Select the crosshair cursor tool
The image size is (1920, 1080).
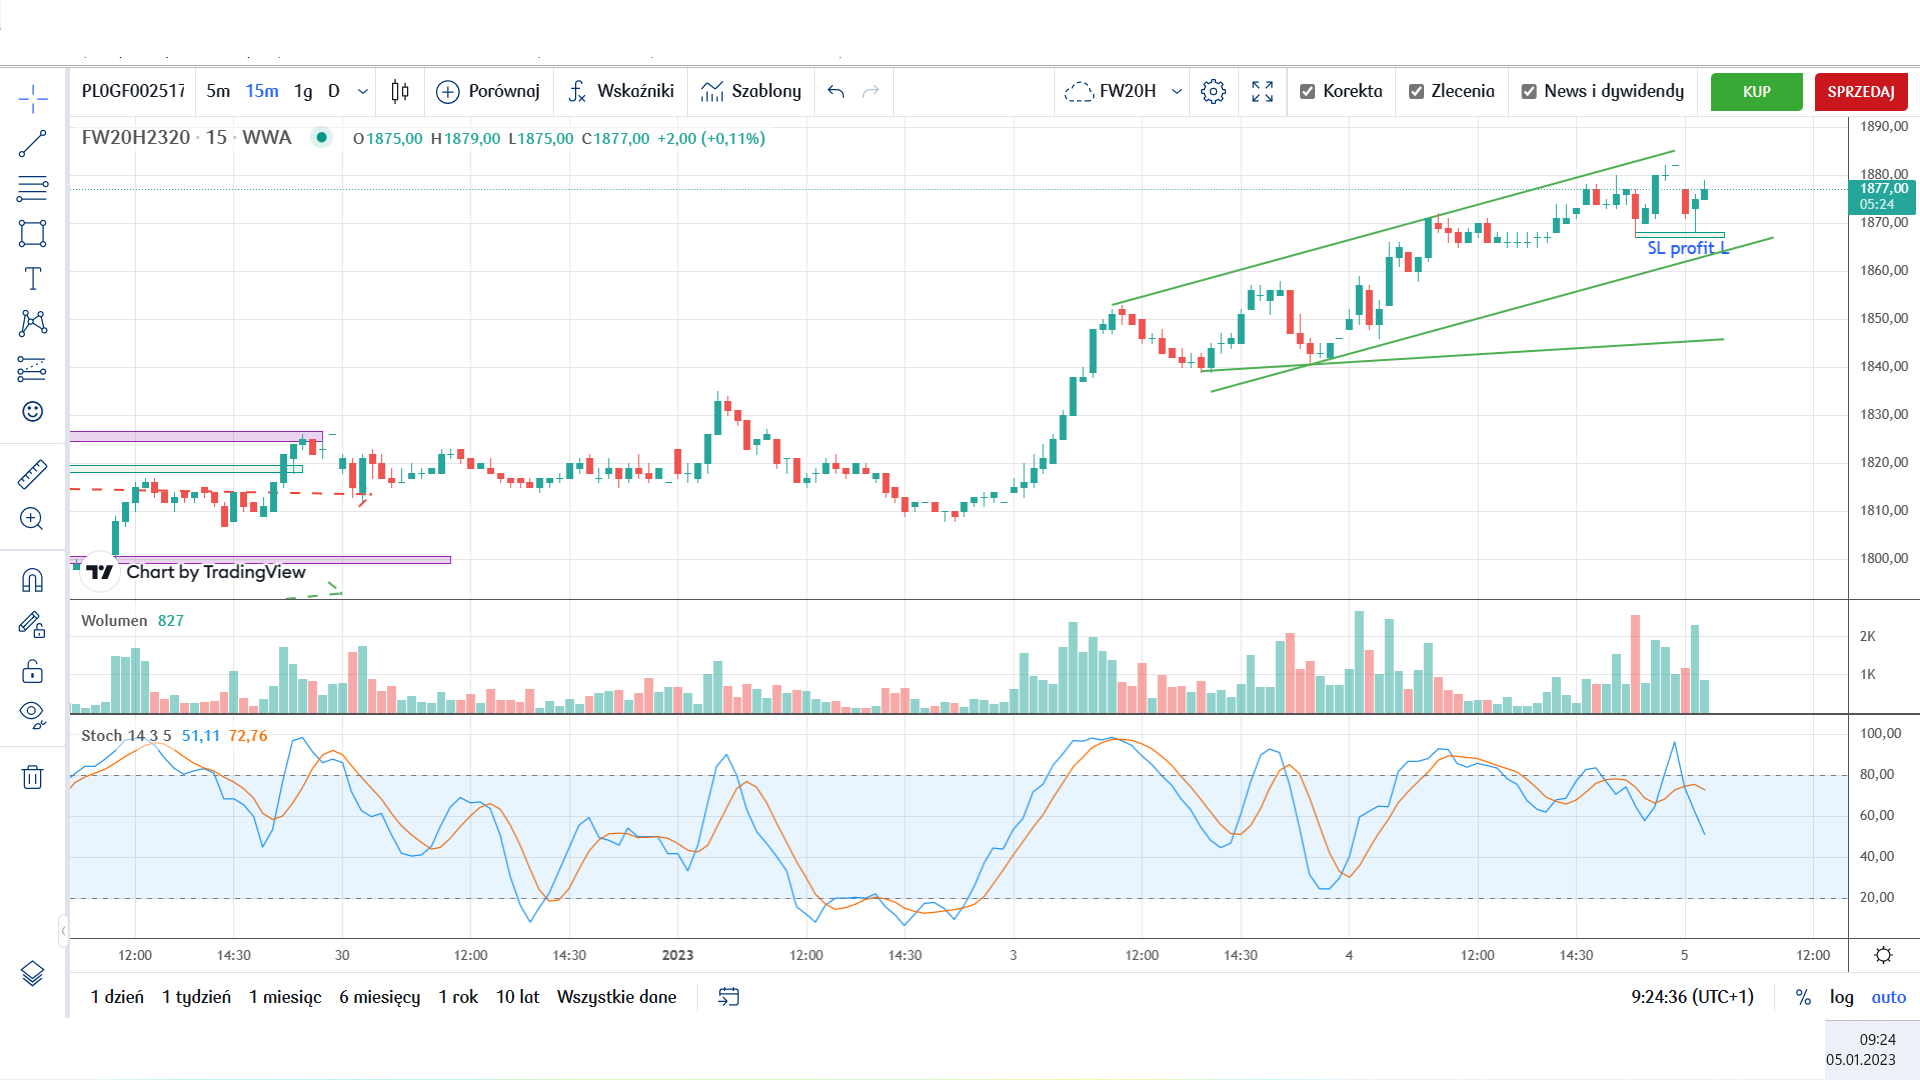[32, 99]
